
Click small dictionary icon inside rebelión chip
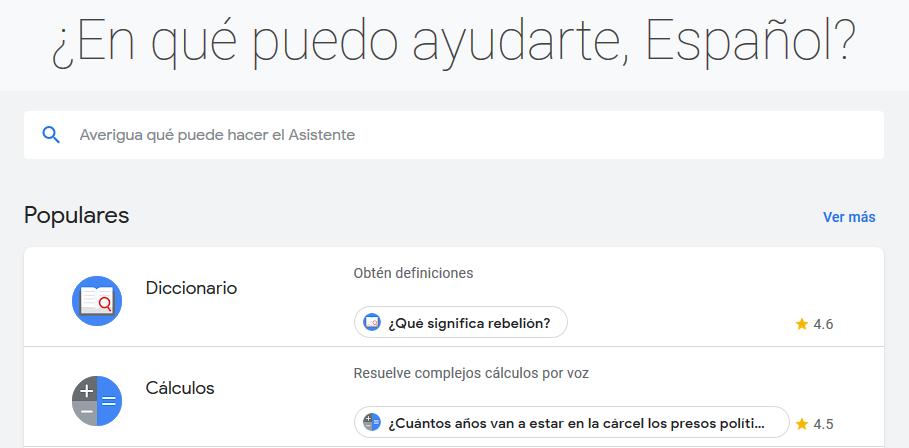372,322
